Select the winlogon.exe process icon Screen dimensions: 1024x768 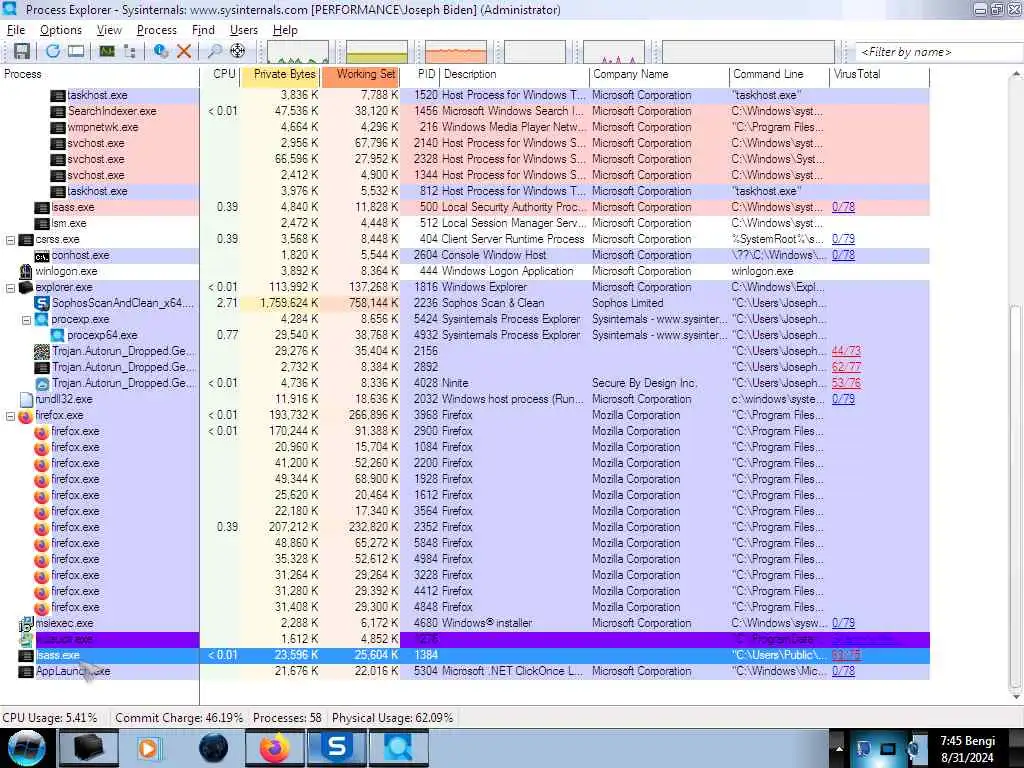tap(25, 271)
